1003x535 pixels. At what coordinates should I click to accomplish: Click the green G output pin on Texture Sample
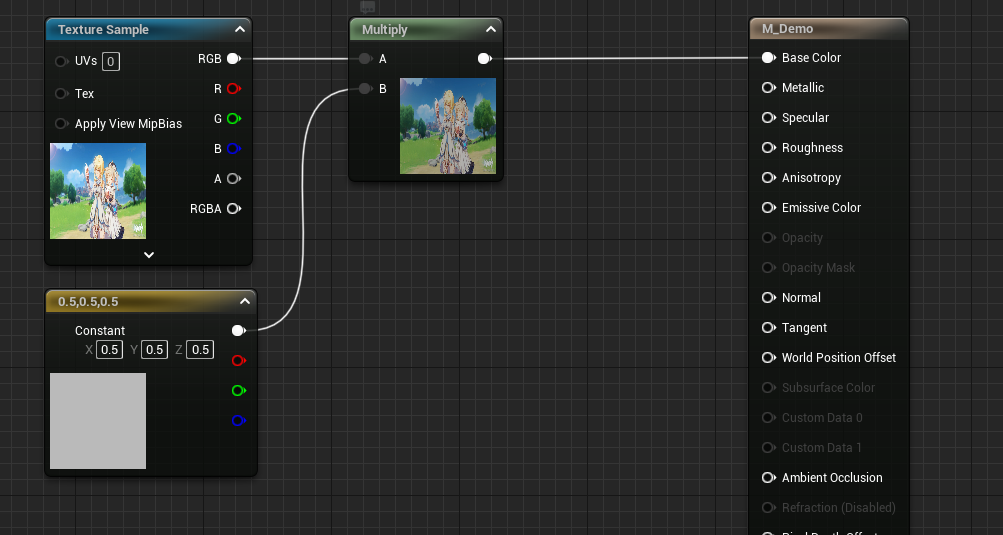(x=233, y=119)
